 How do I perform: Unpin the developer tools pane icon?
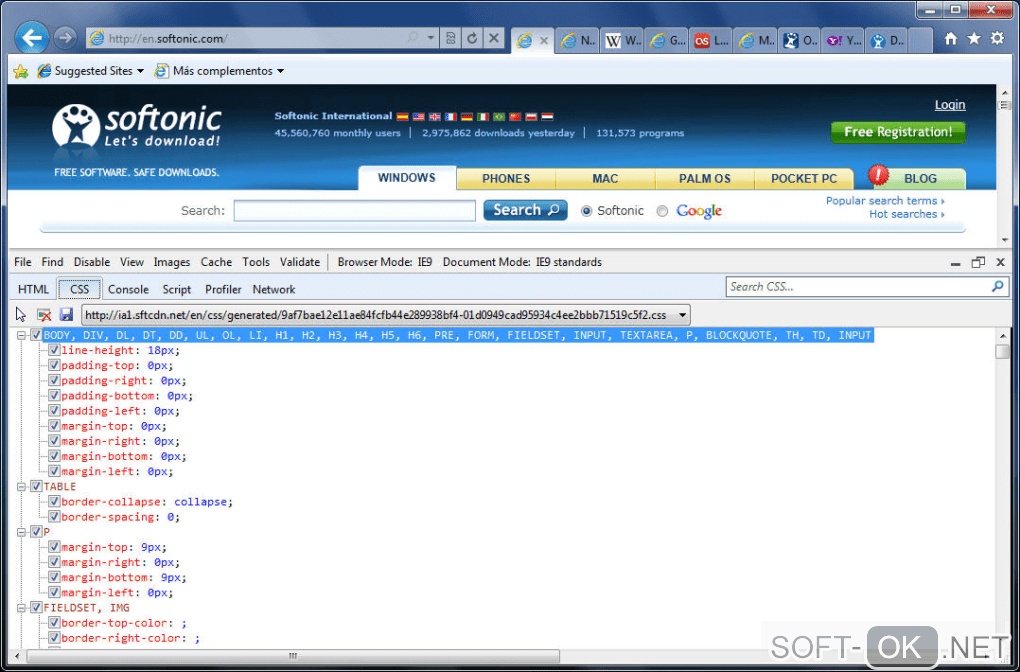point(978,262)
